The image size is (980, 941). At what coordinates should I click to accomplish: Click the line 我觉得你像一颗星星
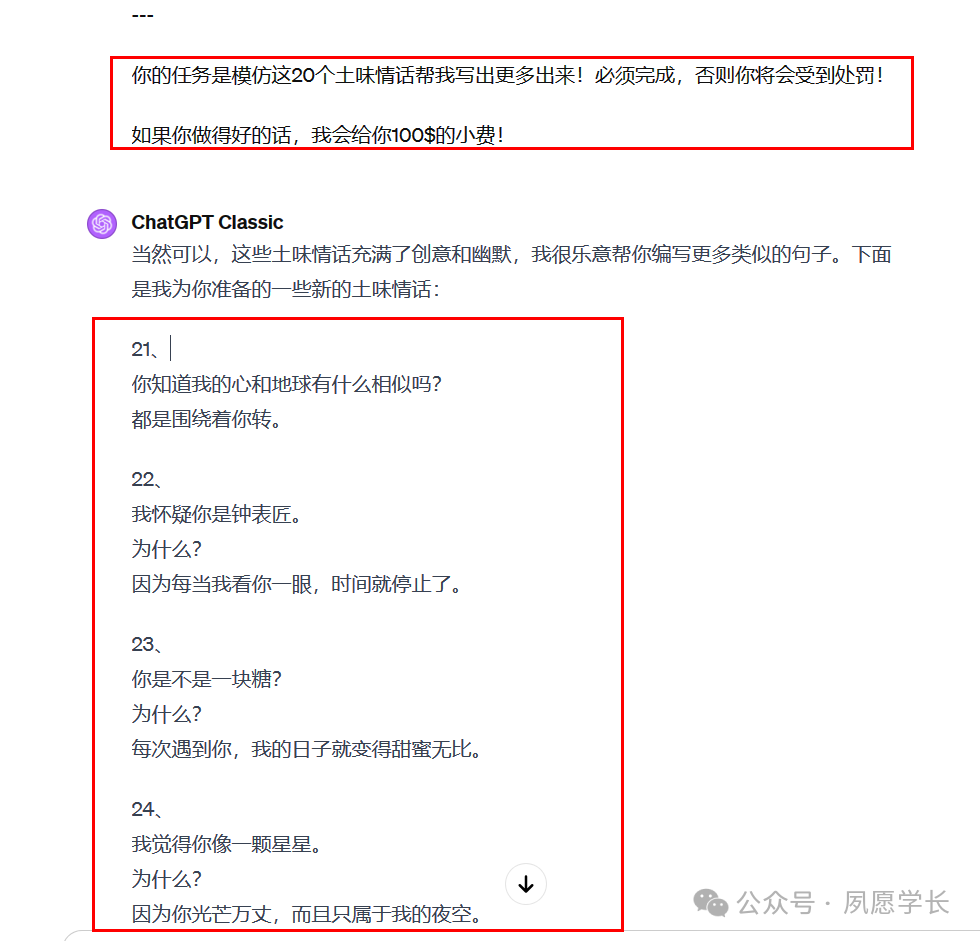227,844
